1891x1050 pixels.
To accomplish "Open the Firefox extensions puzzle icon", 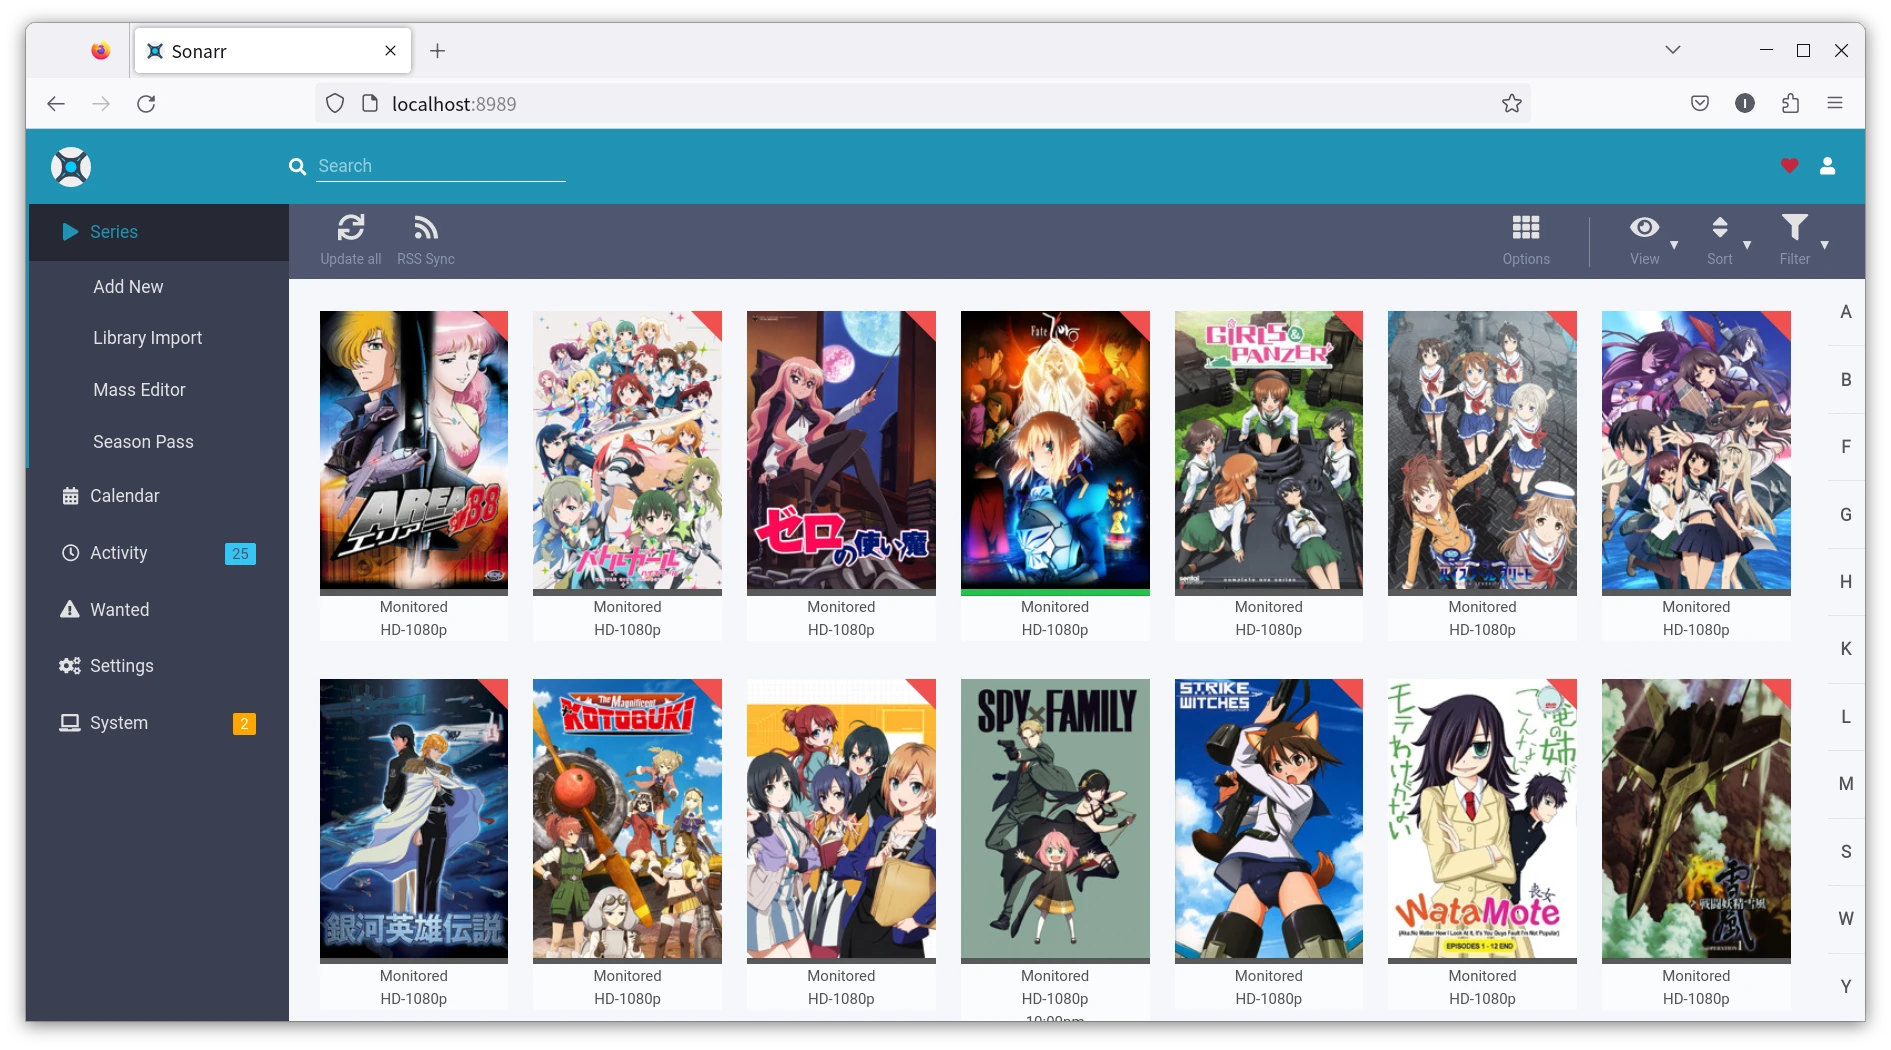I will click(x=1790, y=104).
